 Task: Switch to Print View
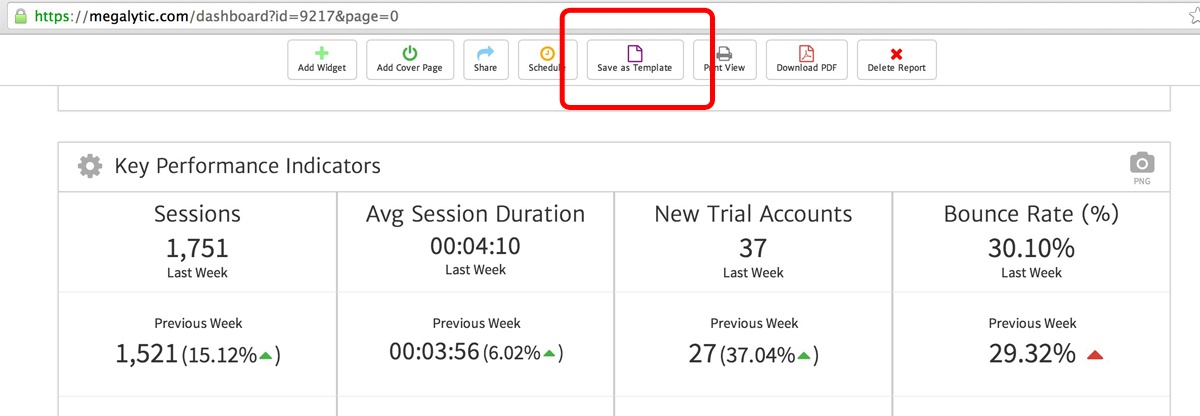tap(724, 60)
